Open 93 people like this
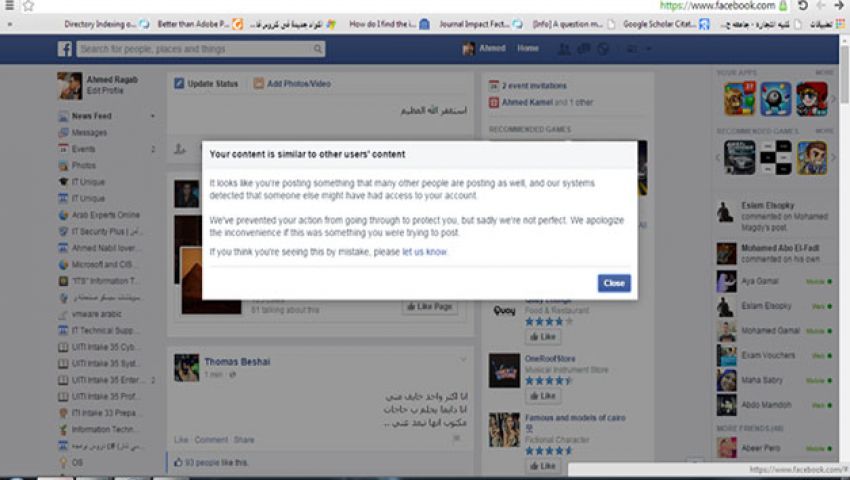This screenshot has width=850, height=480. coord(216,463)
